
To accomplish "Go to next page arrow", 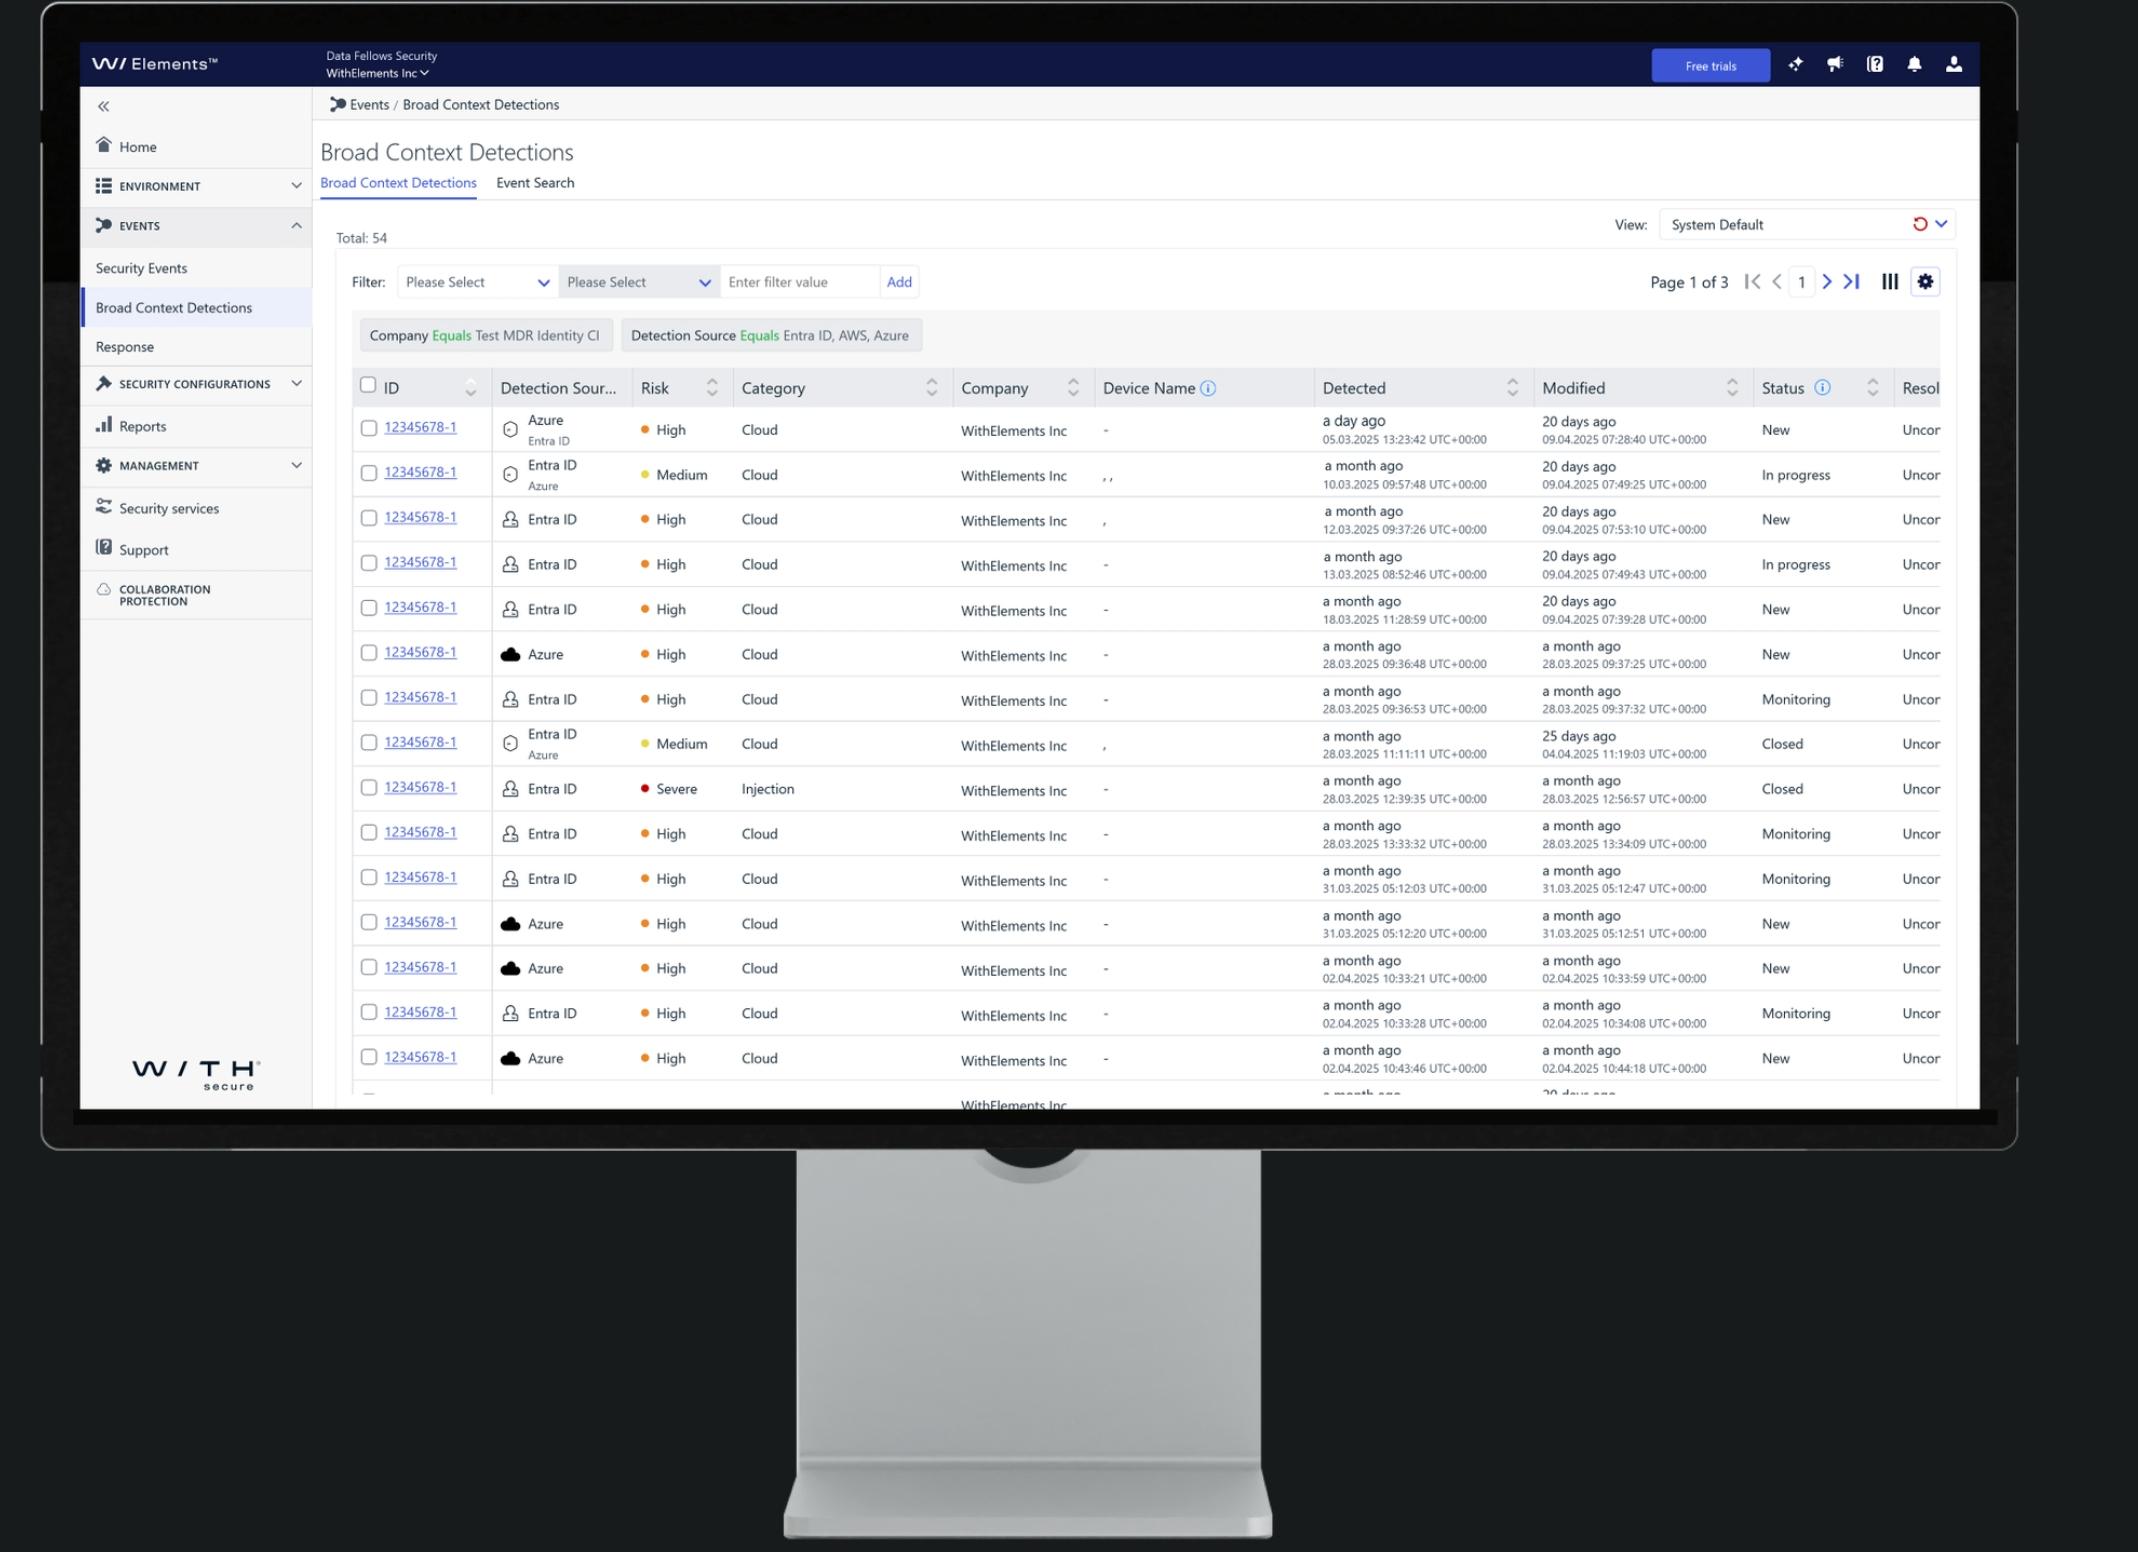I will pyautogui.click(x=1827, y=282).
